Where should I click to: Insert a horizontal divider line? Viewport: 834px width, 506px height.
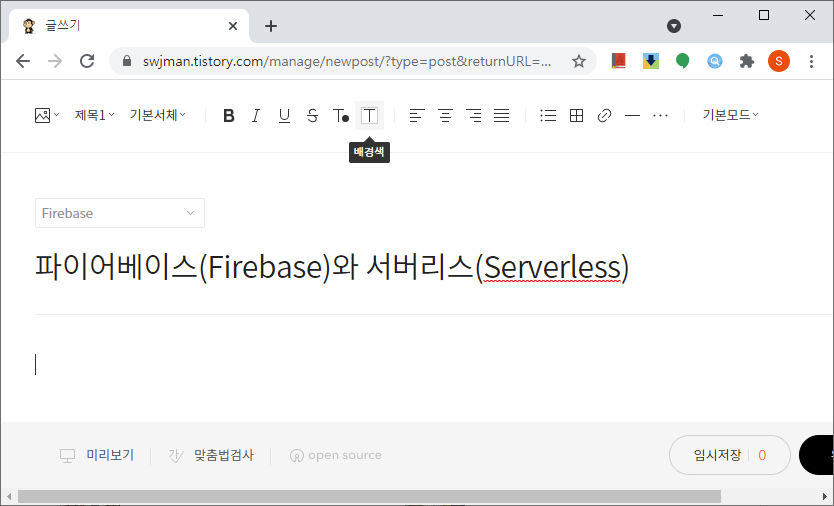coord(632,115)
